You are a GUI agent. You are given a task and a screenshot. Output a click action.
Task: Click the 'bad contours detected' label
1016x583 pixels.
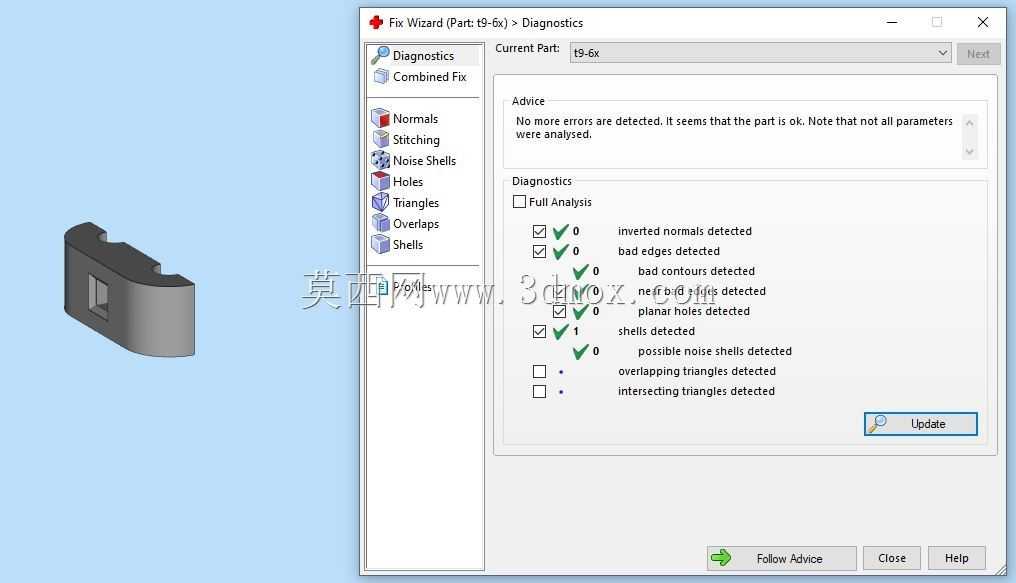[x=696, y=271]
